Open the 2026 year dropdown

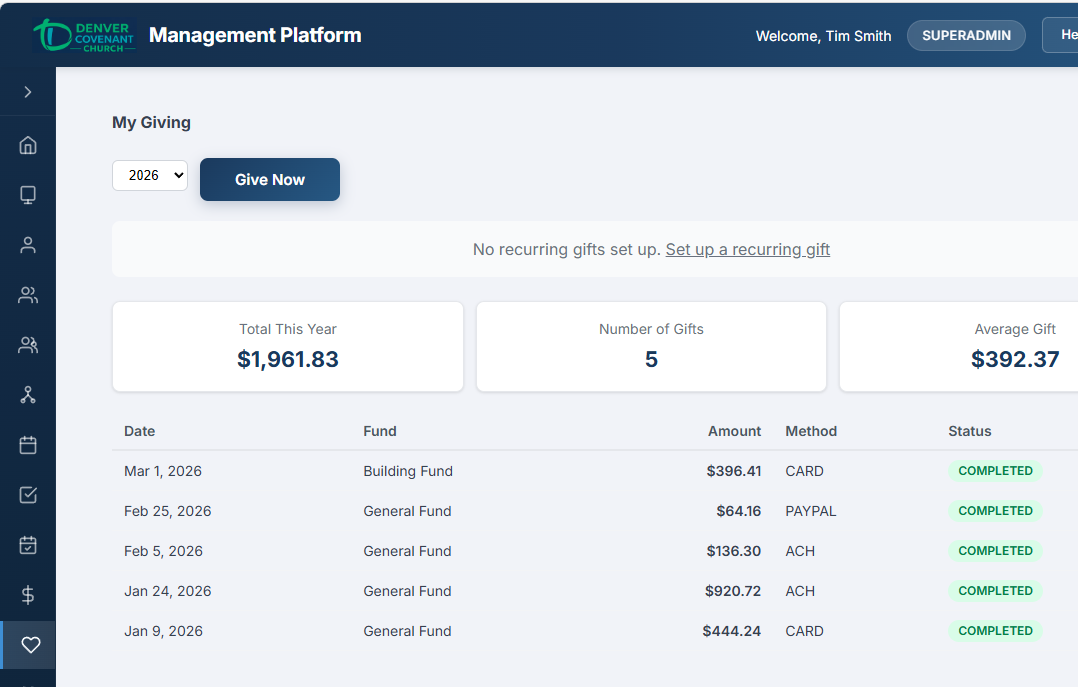[x=150, y=175]
